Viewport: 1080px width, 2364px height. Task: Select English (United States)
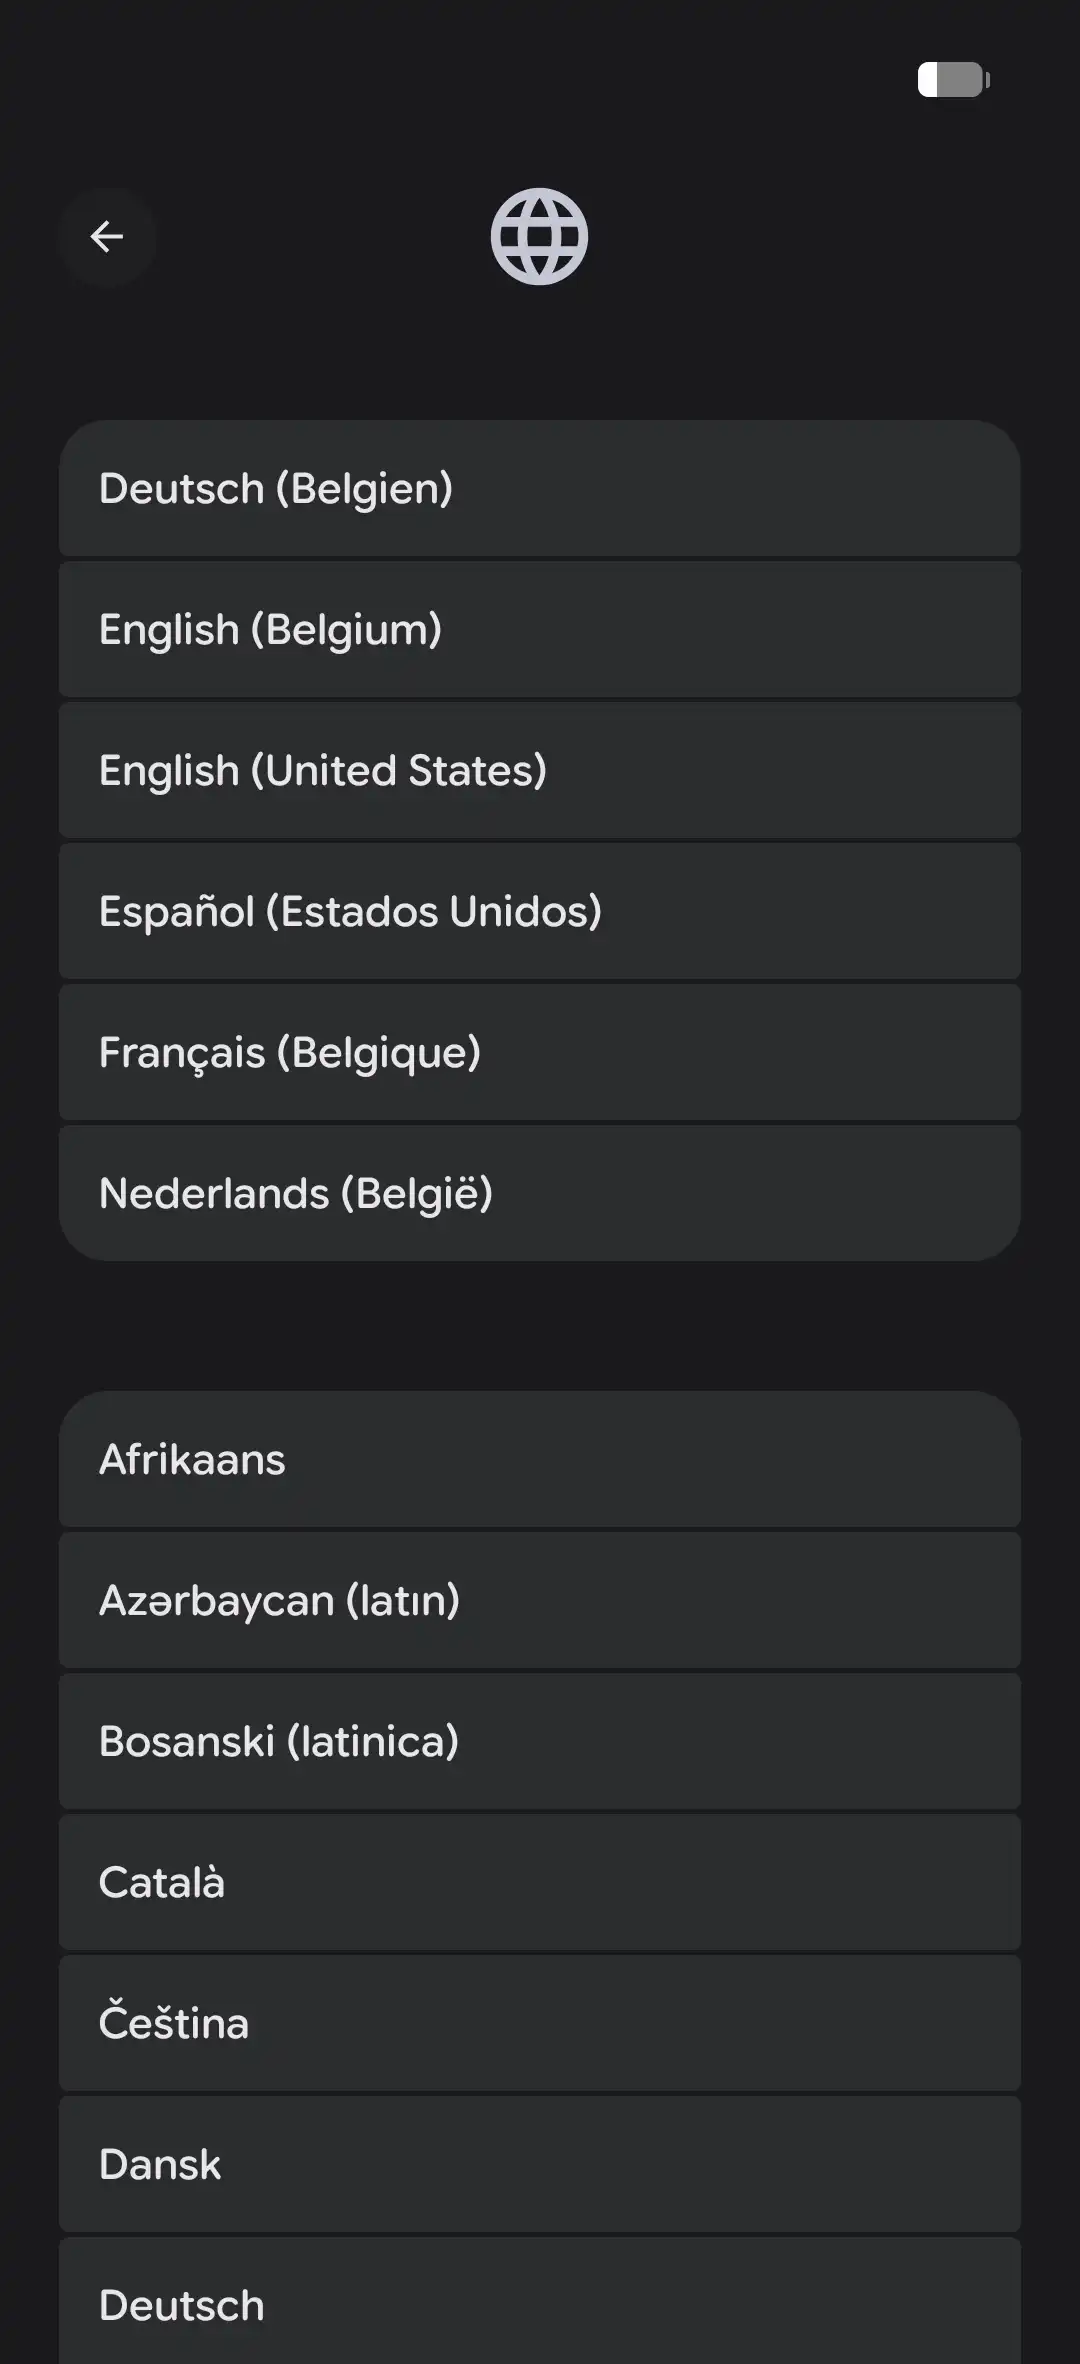(540, 771)
